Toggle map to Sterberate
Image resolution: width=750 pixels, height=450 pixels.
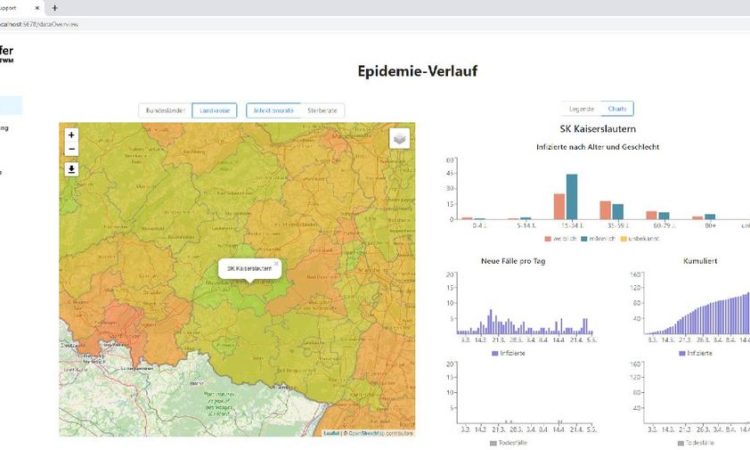point(322,110)
